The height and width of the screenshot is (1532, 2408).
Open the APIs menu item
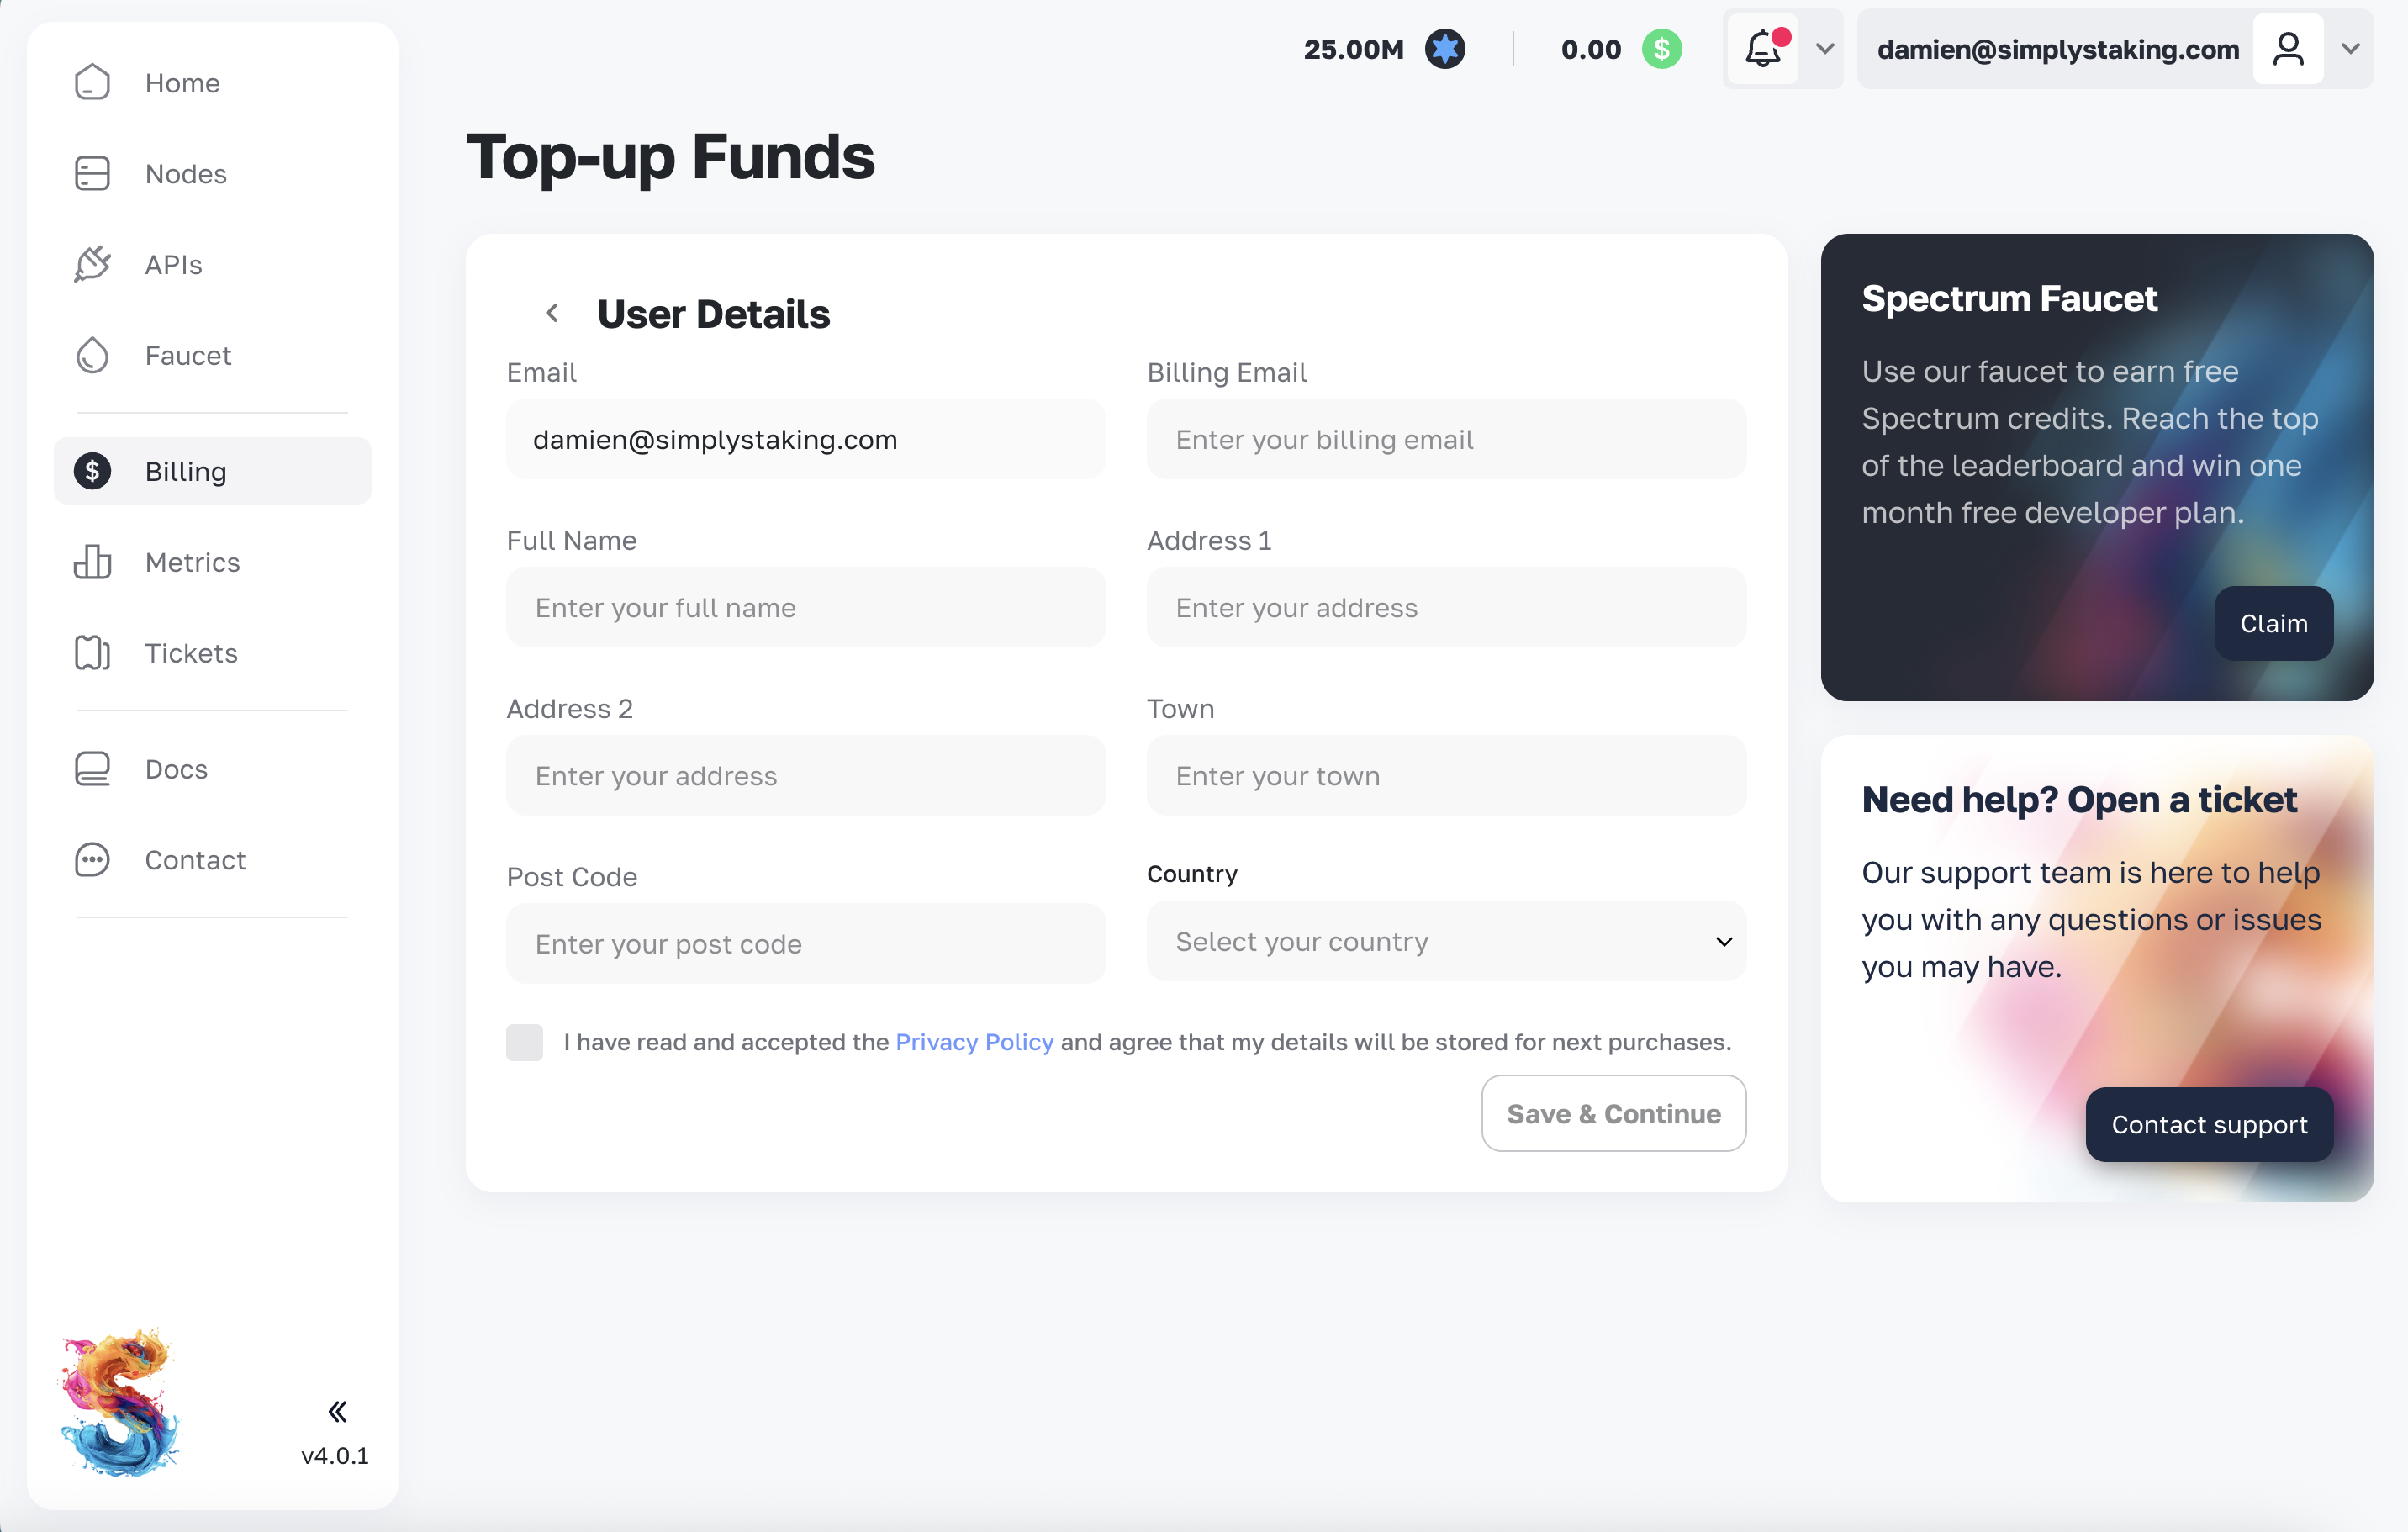click(212, 264)
